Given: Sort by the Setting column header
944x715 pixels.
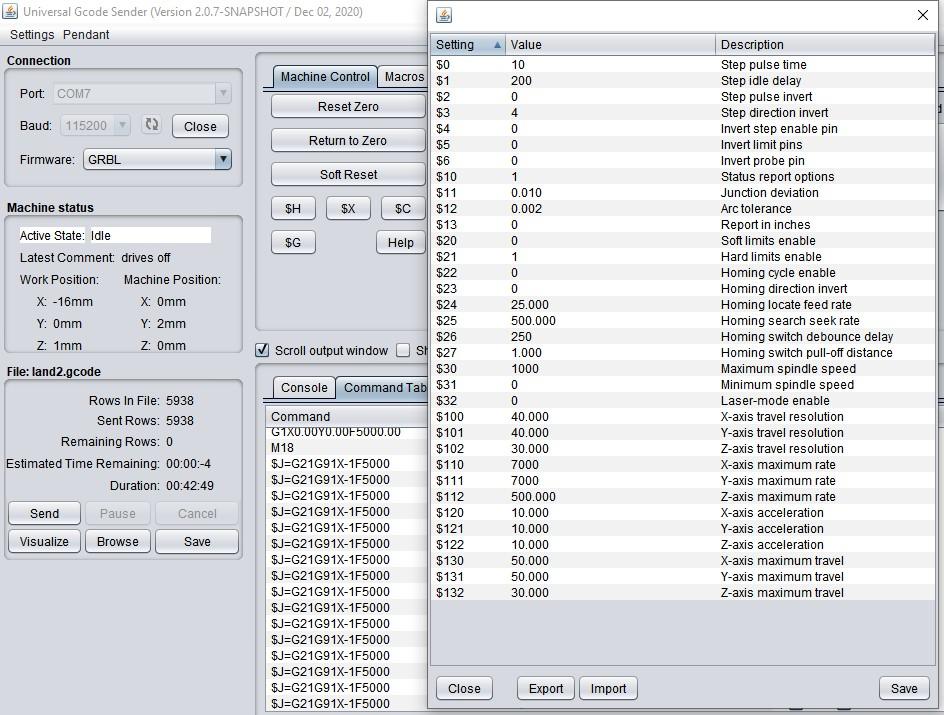Looking at the screenshot, I should coord(468,45).
